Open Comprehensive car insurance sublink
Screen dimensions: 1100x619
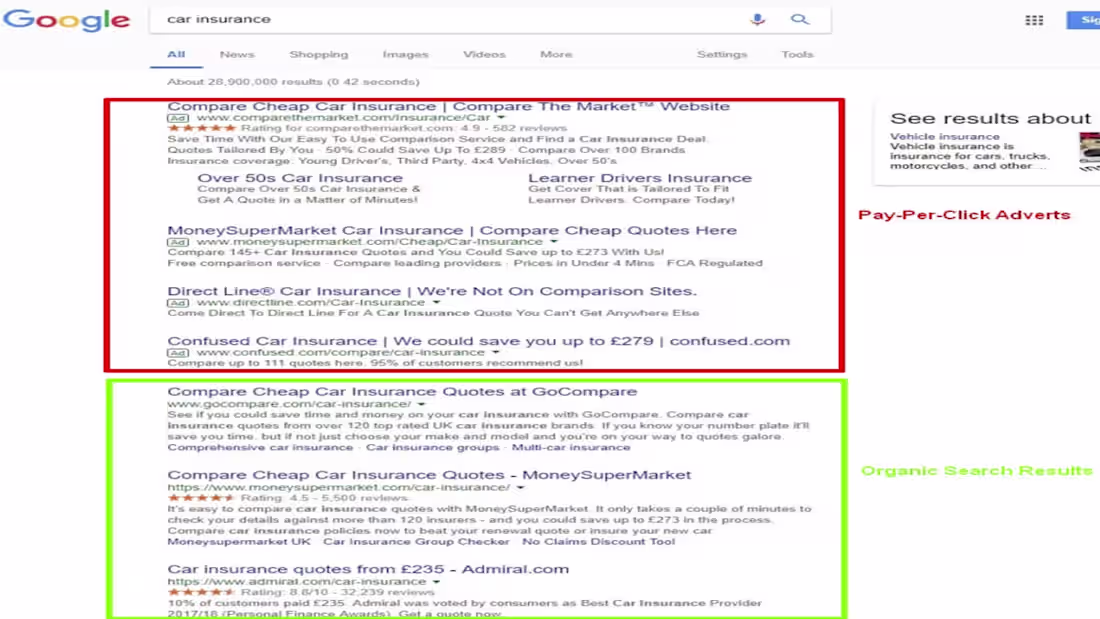(x=260, y=448)
